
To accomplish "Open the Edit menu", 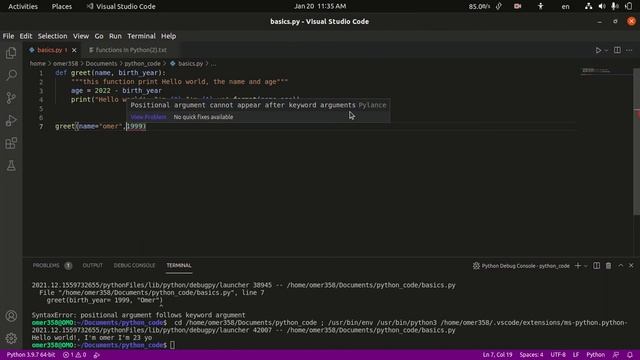I will pyautogui.click(x=26, y=36).
